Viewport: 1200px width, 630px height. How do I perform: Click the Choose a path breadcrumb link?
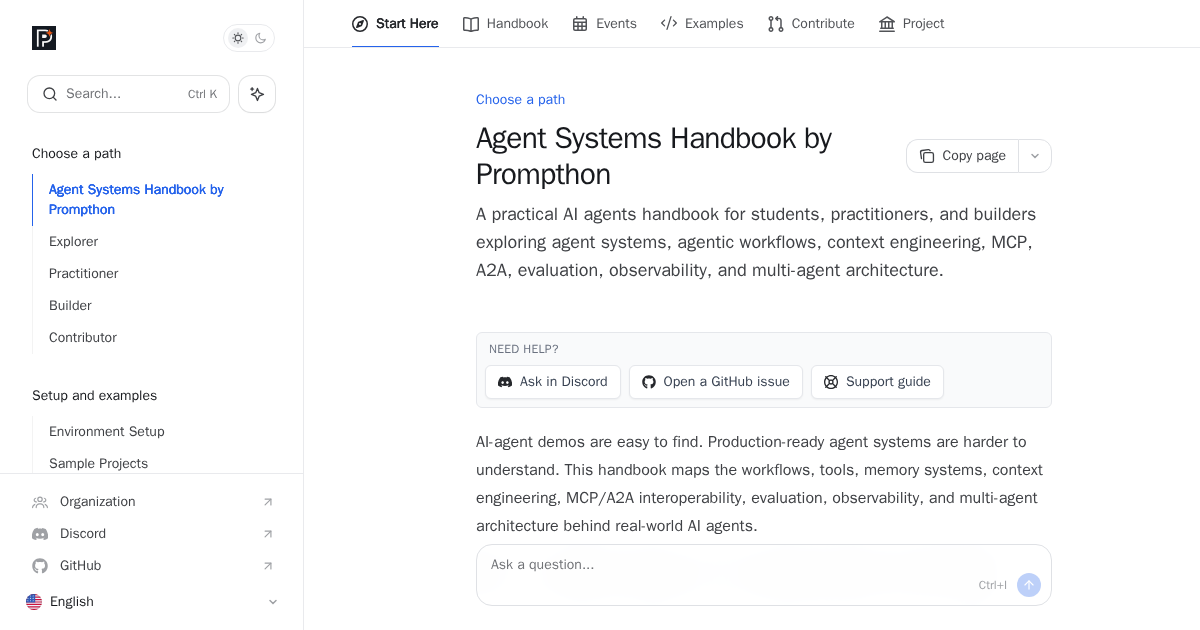tap(520, 100)
